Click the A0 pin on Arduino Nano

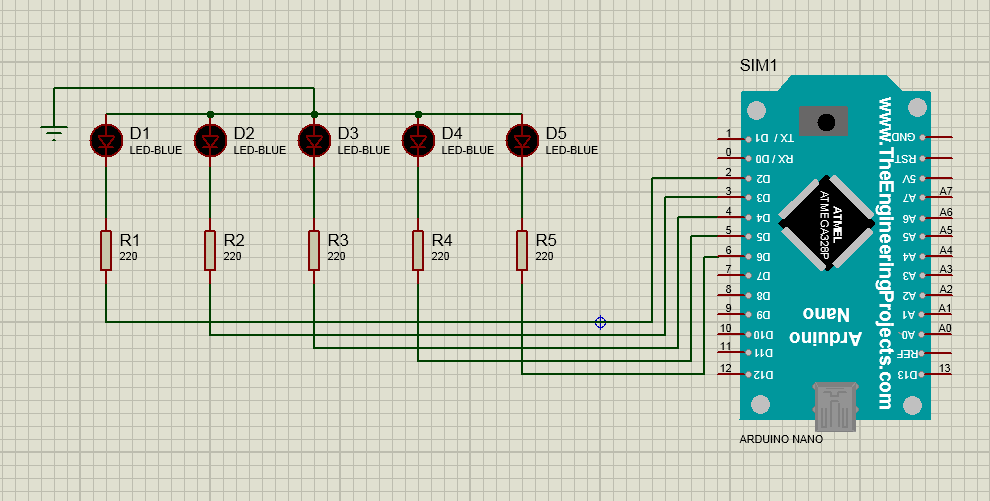point(922,334)
